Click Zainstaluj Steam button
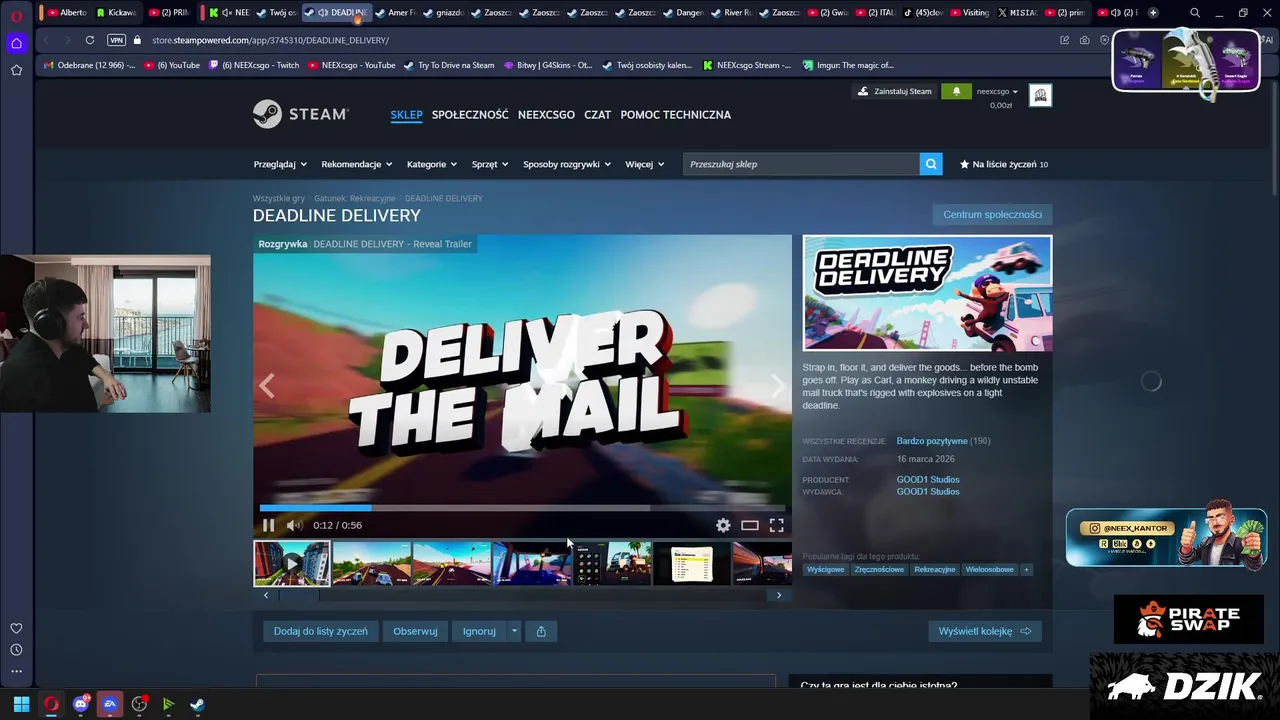 click(895, 91)
